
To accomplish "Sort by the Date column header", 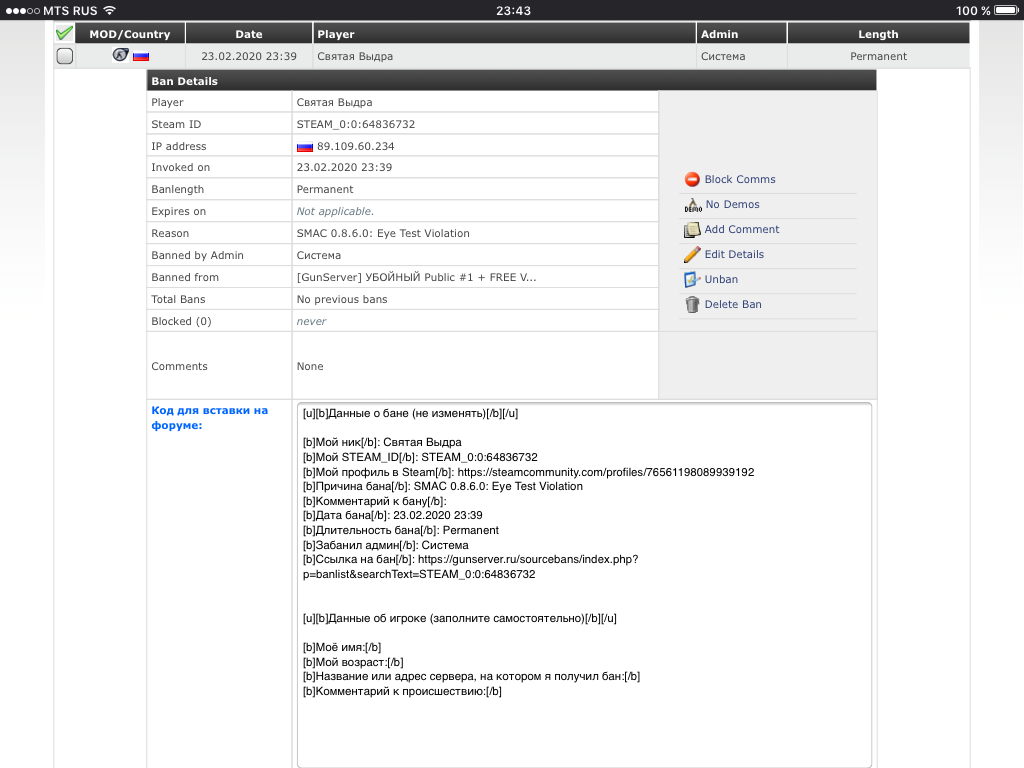I will 249,34.
